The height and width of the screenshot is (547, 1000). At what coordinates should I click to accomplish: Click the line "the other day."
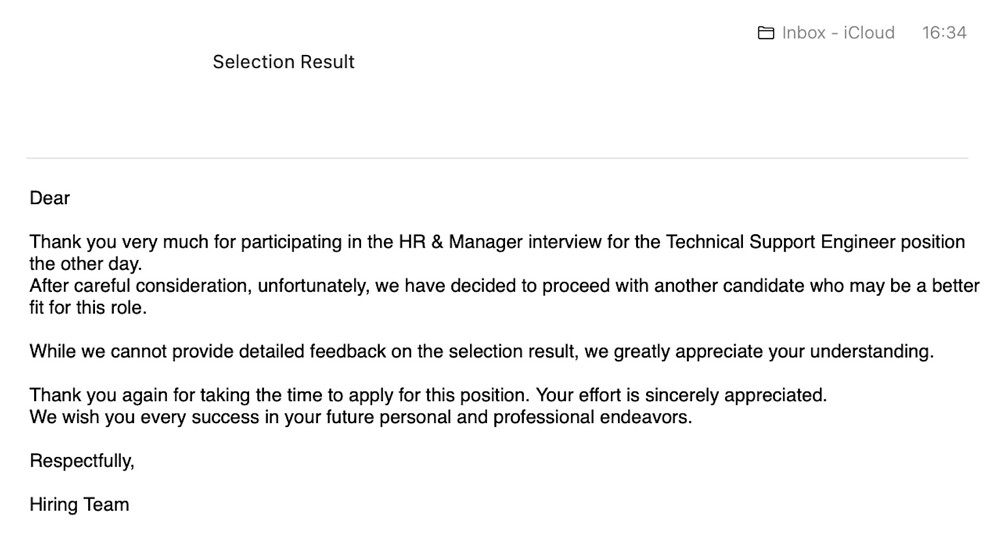point(85,264)
